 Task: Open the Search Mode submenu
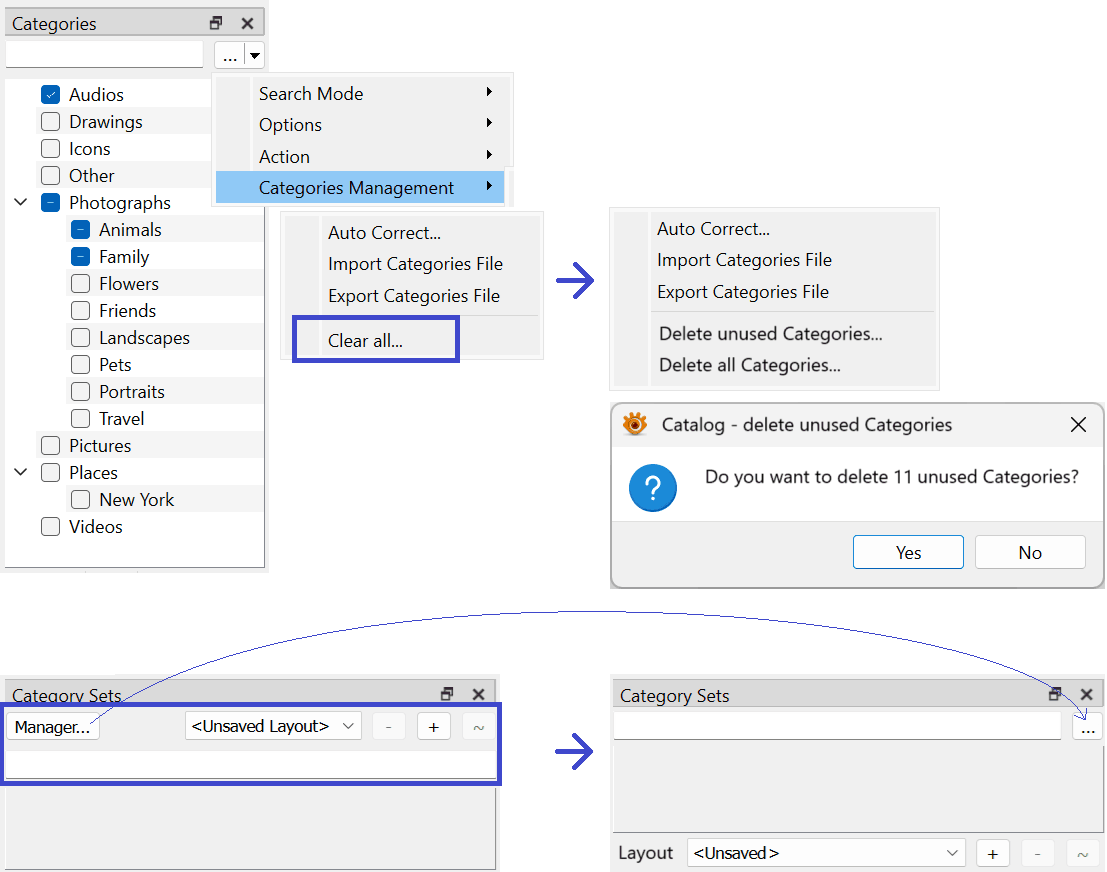pyautogui.click(x=360, y=93)
